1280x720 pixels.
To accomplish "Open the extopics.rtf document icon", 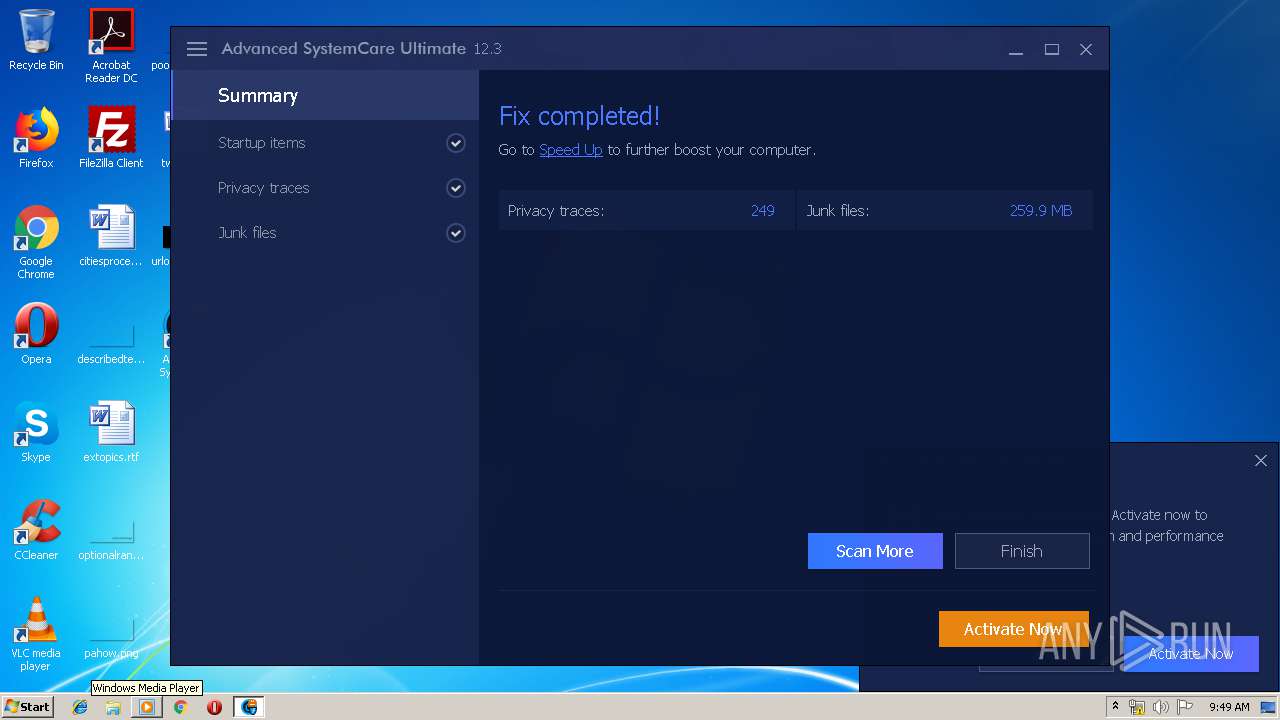I will (x=111, y=432).
